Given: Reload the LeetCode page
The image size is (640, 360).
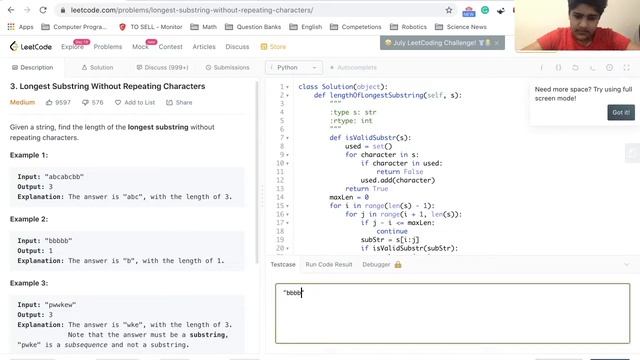Looking at the screenshot, I should [x=43, y=10].
